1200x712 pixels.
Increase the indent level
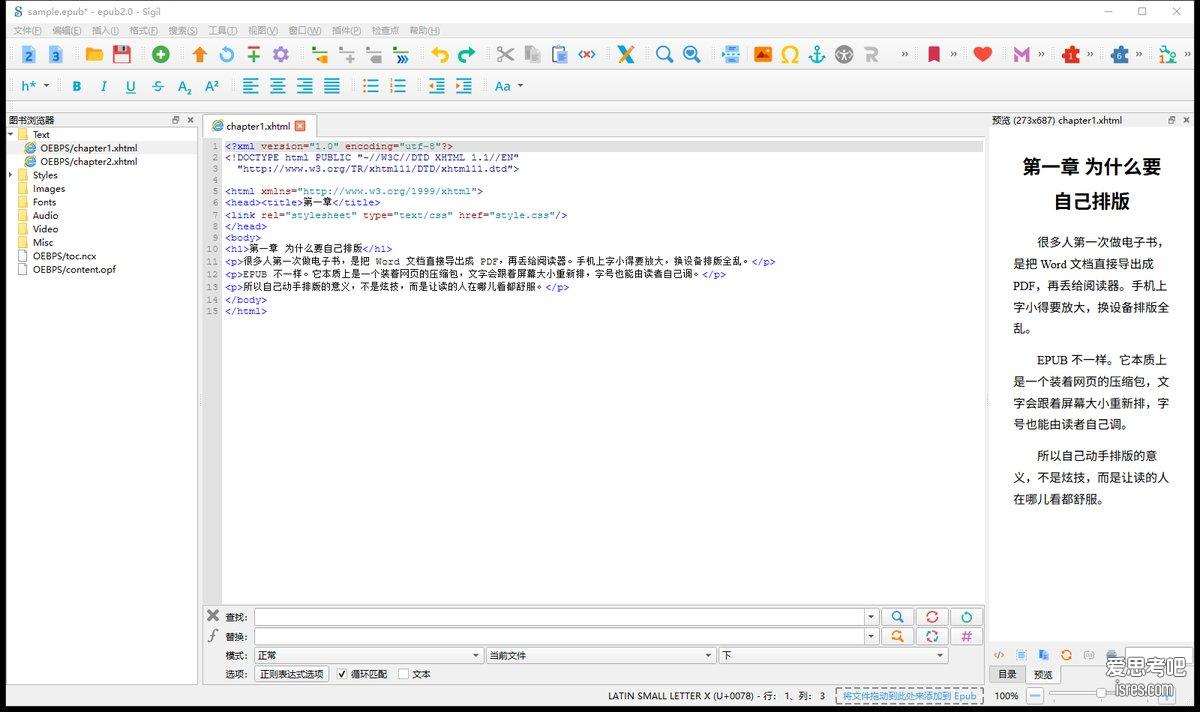[464, 87]
